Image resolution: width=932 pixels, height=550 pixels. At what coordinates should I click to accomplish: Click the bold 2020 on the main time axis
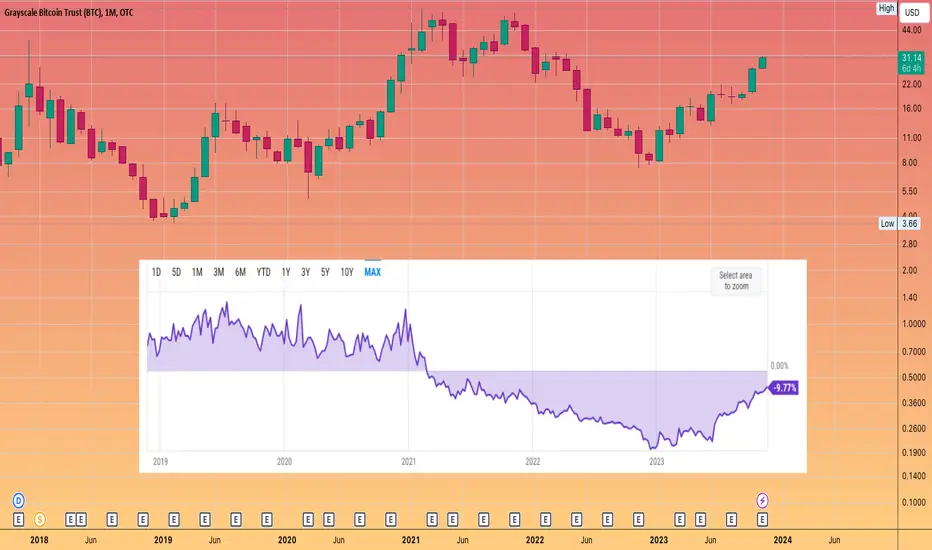coord(287,540)
